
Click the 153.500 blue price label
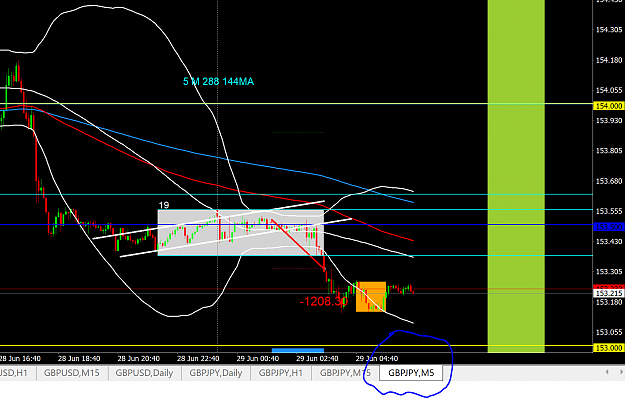[x=609, y=227]
